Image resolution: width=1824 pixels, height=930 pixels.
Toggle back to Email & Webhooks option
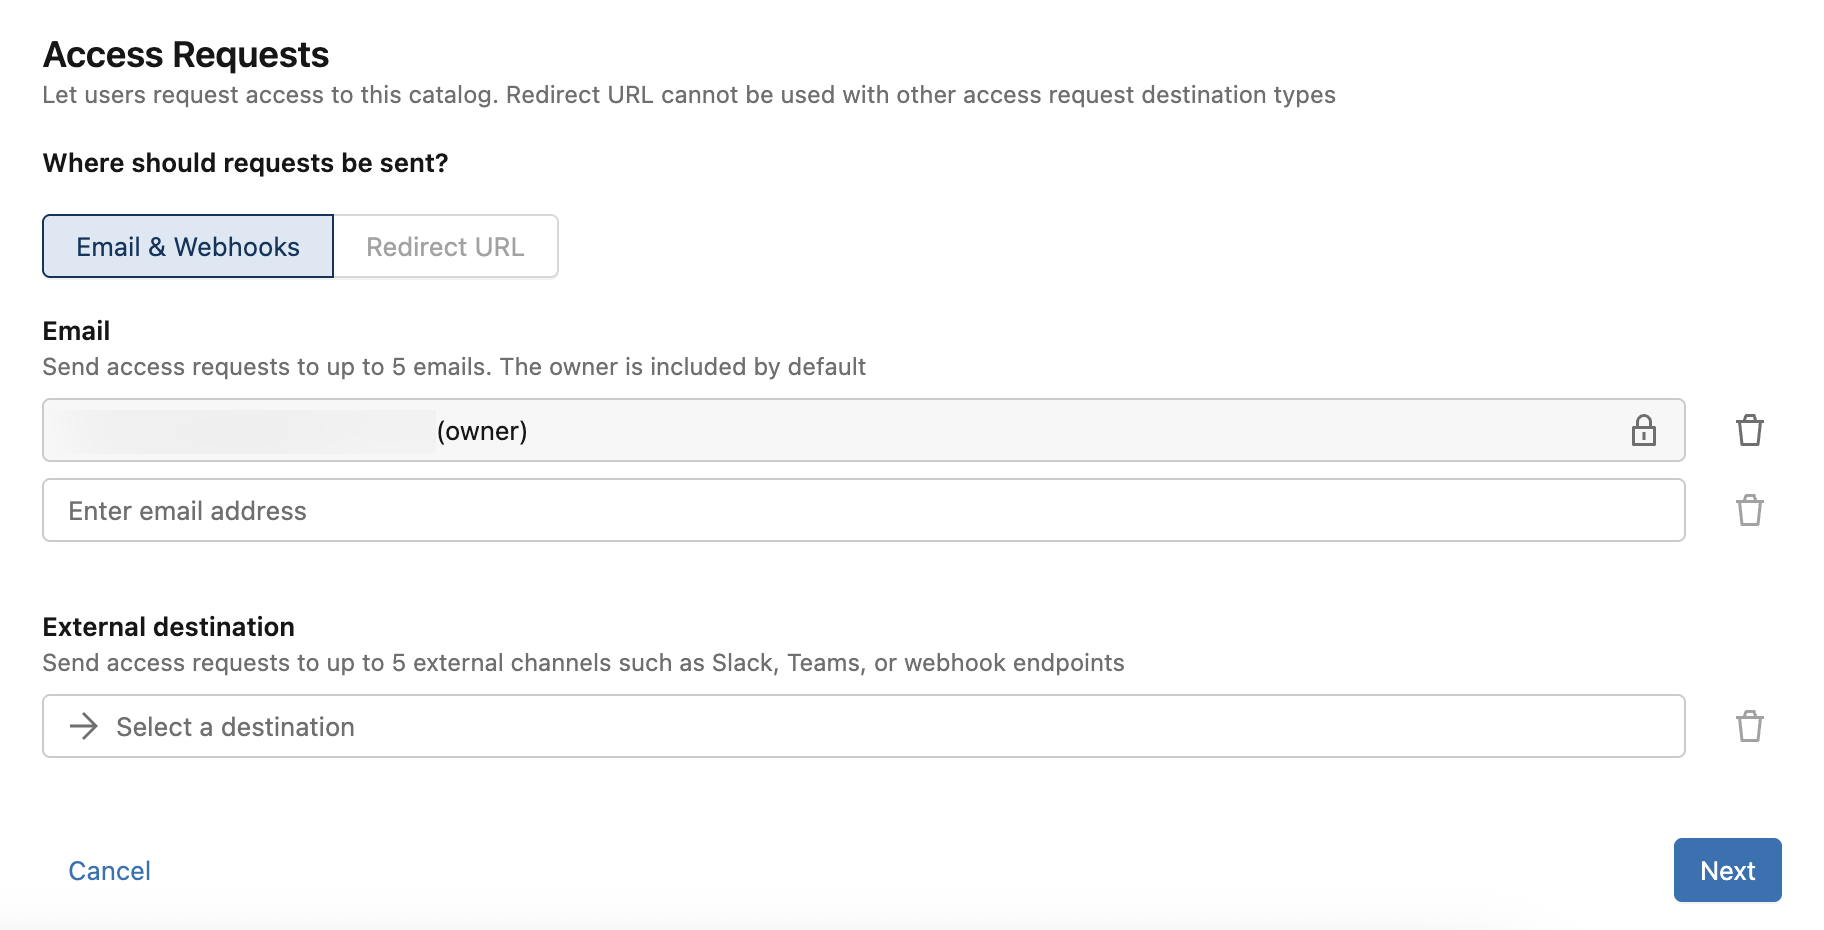coord(187,246)
